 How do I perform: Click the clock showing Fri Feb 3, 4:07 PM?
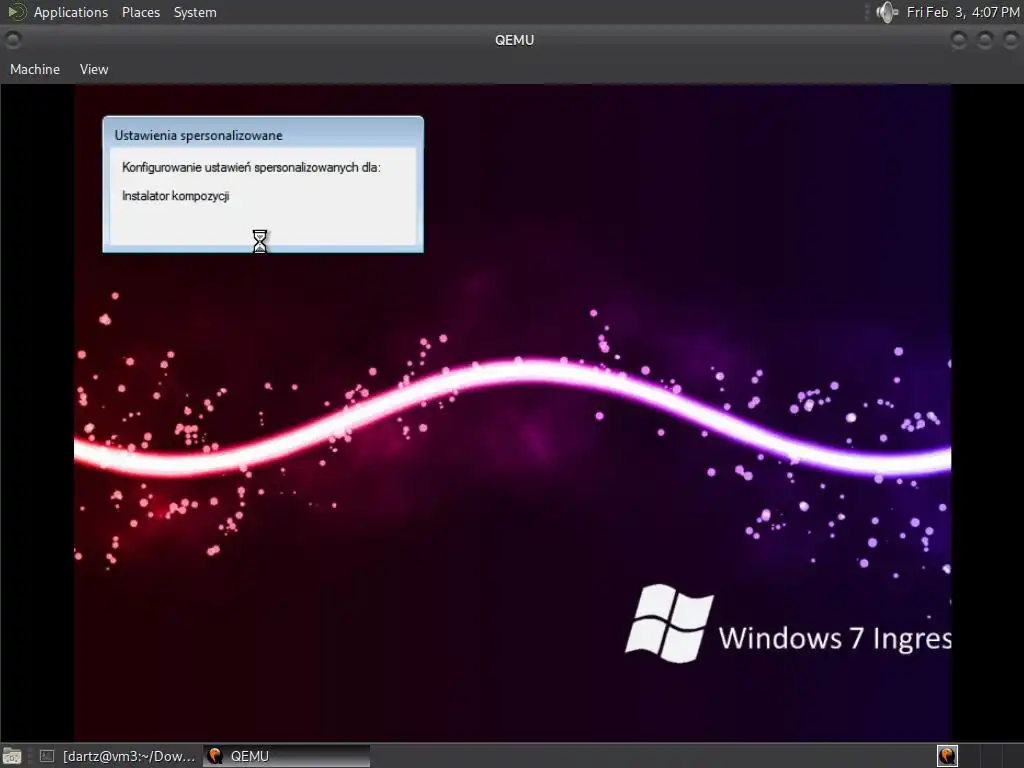pyautogui.click(x=962, y=12)
